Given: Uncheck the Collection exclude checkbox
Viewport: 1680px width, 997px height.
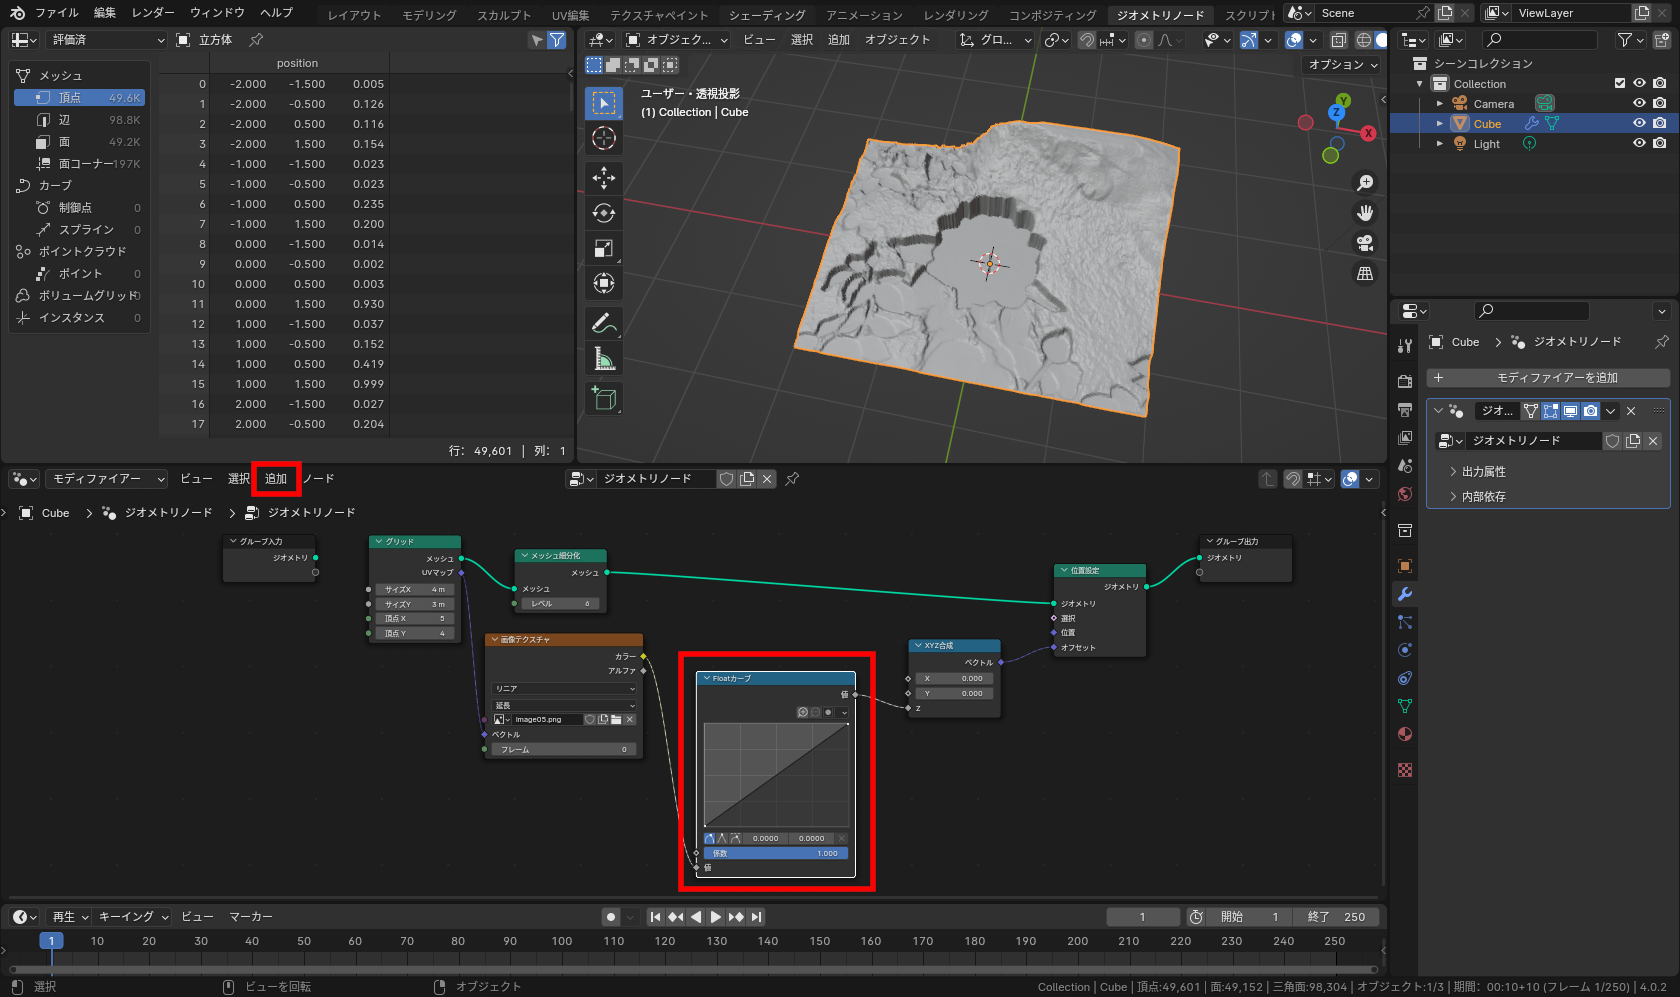Looking at the screenshot, I should [x=1620, y=84].
